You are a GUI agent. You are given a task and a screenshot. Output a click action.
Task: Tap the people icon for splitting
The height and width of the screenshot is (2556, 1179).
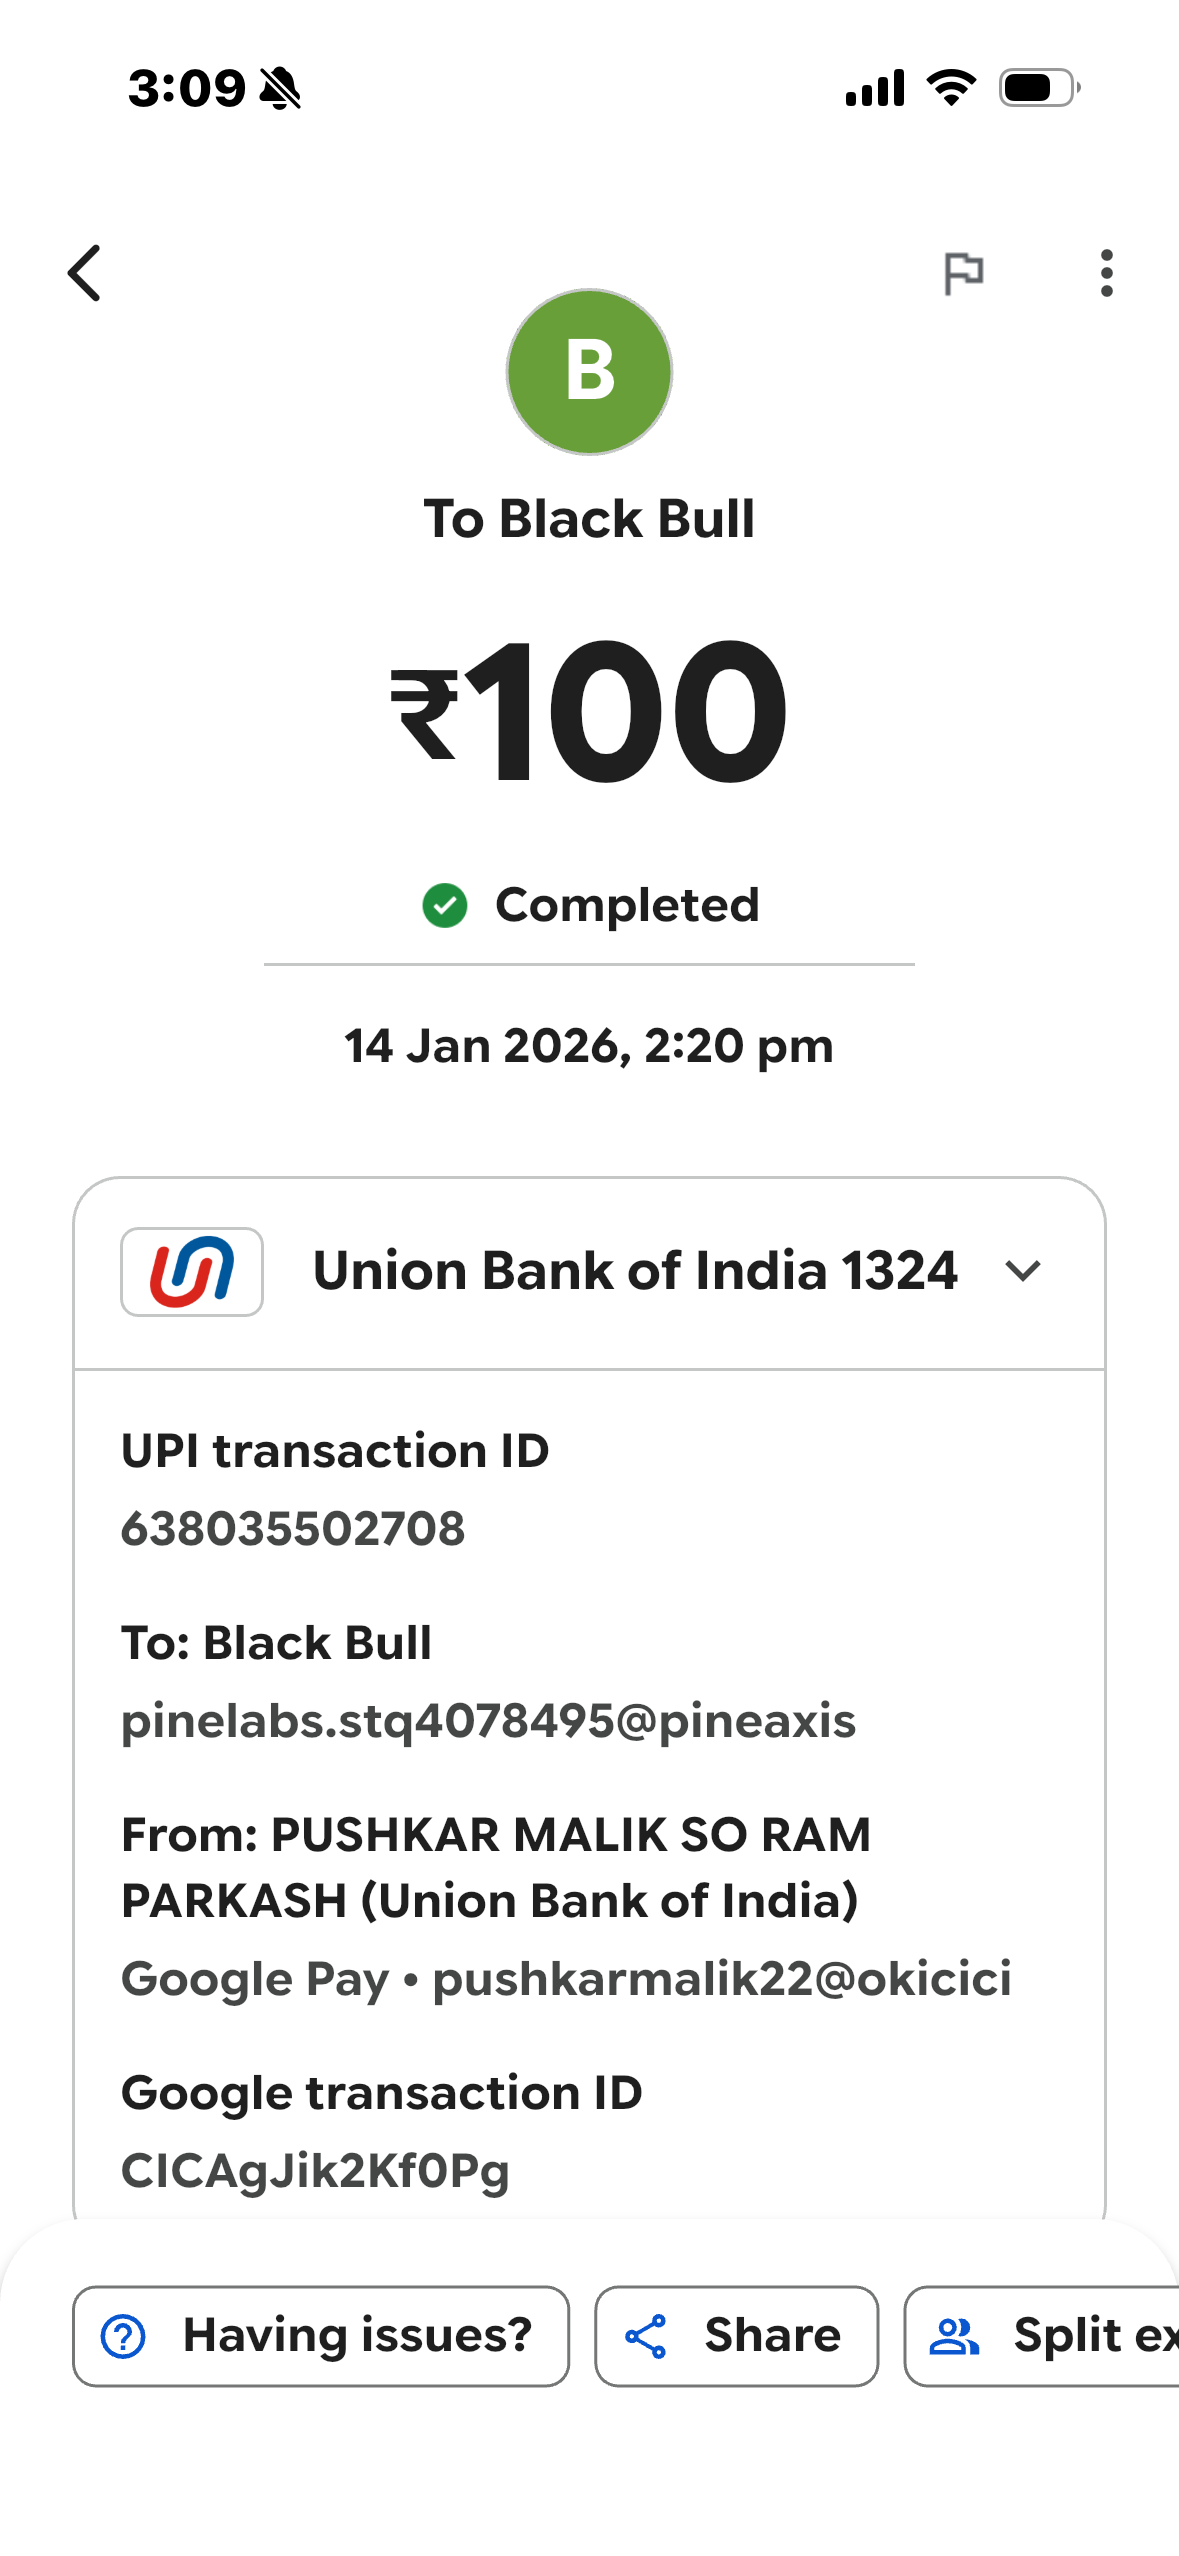click(954, 2336)
